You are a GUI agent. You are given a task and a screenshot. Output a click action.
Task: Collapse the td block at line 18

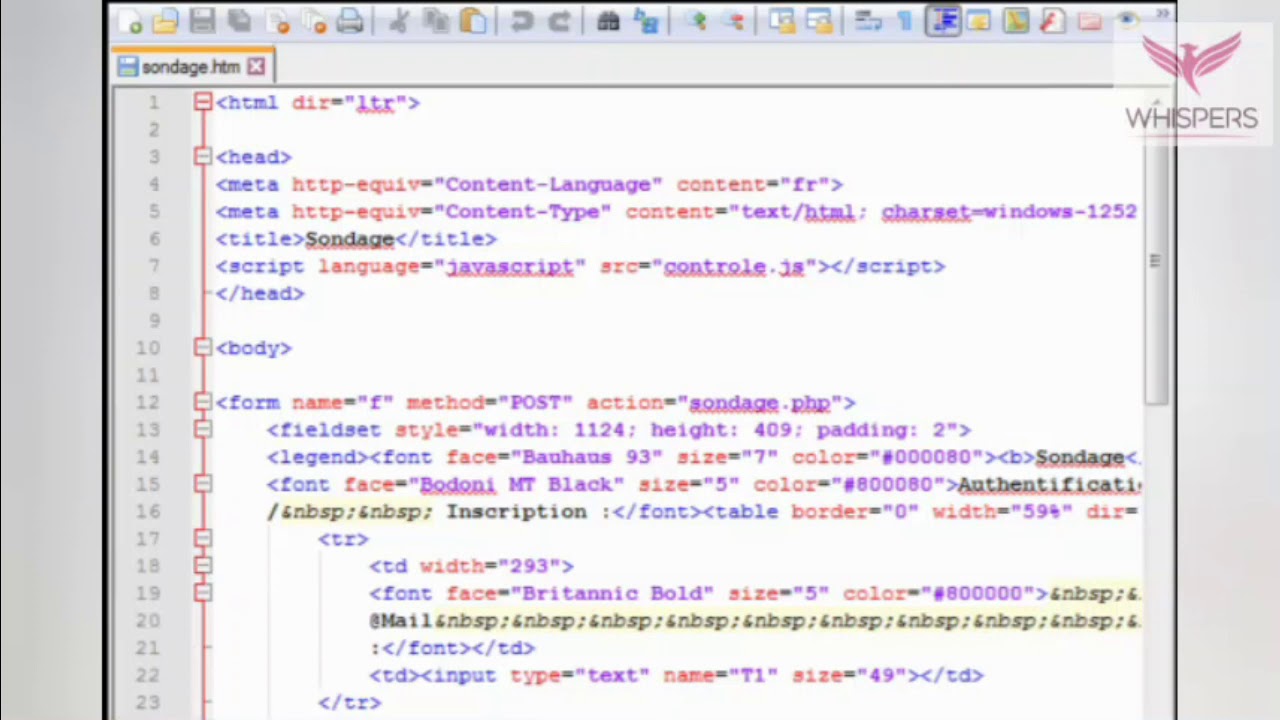point(203,566)
